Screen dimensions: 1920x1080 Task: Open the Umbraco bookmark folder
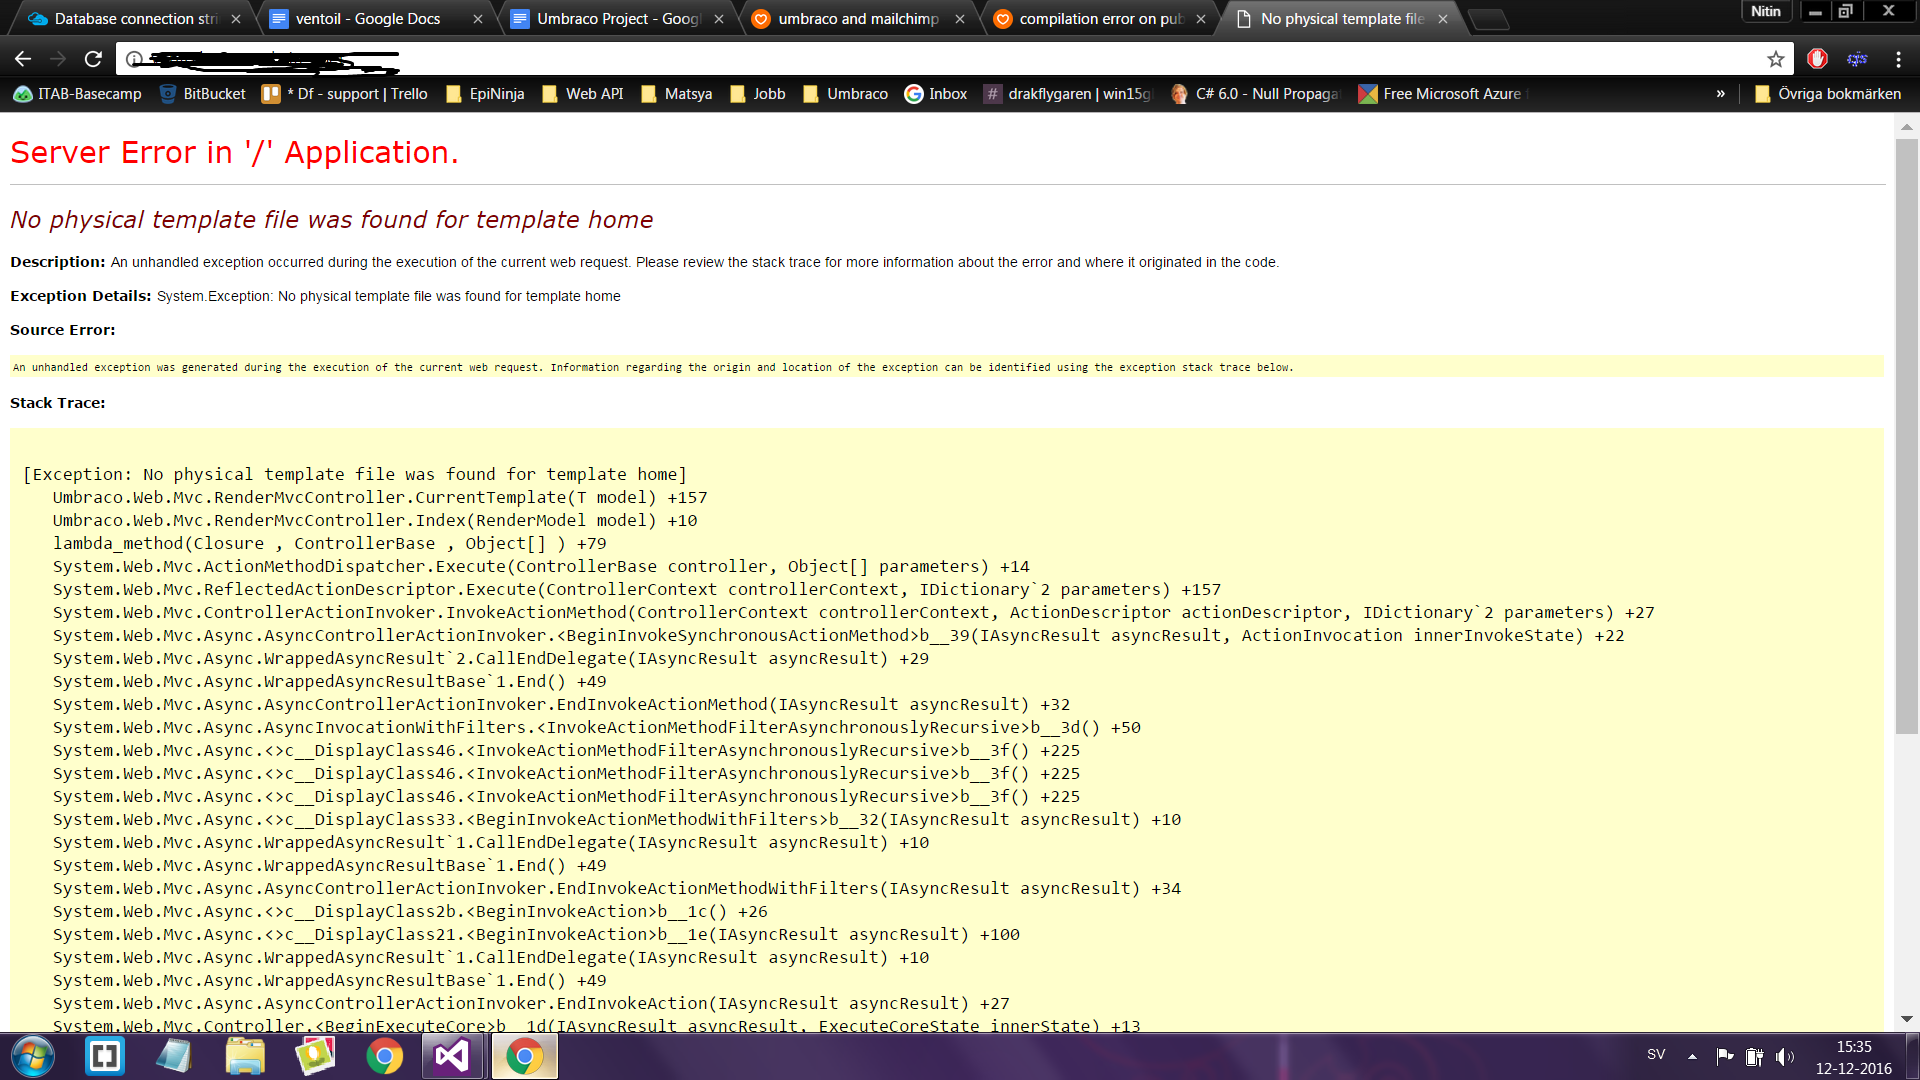tap(845, 93)
